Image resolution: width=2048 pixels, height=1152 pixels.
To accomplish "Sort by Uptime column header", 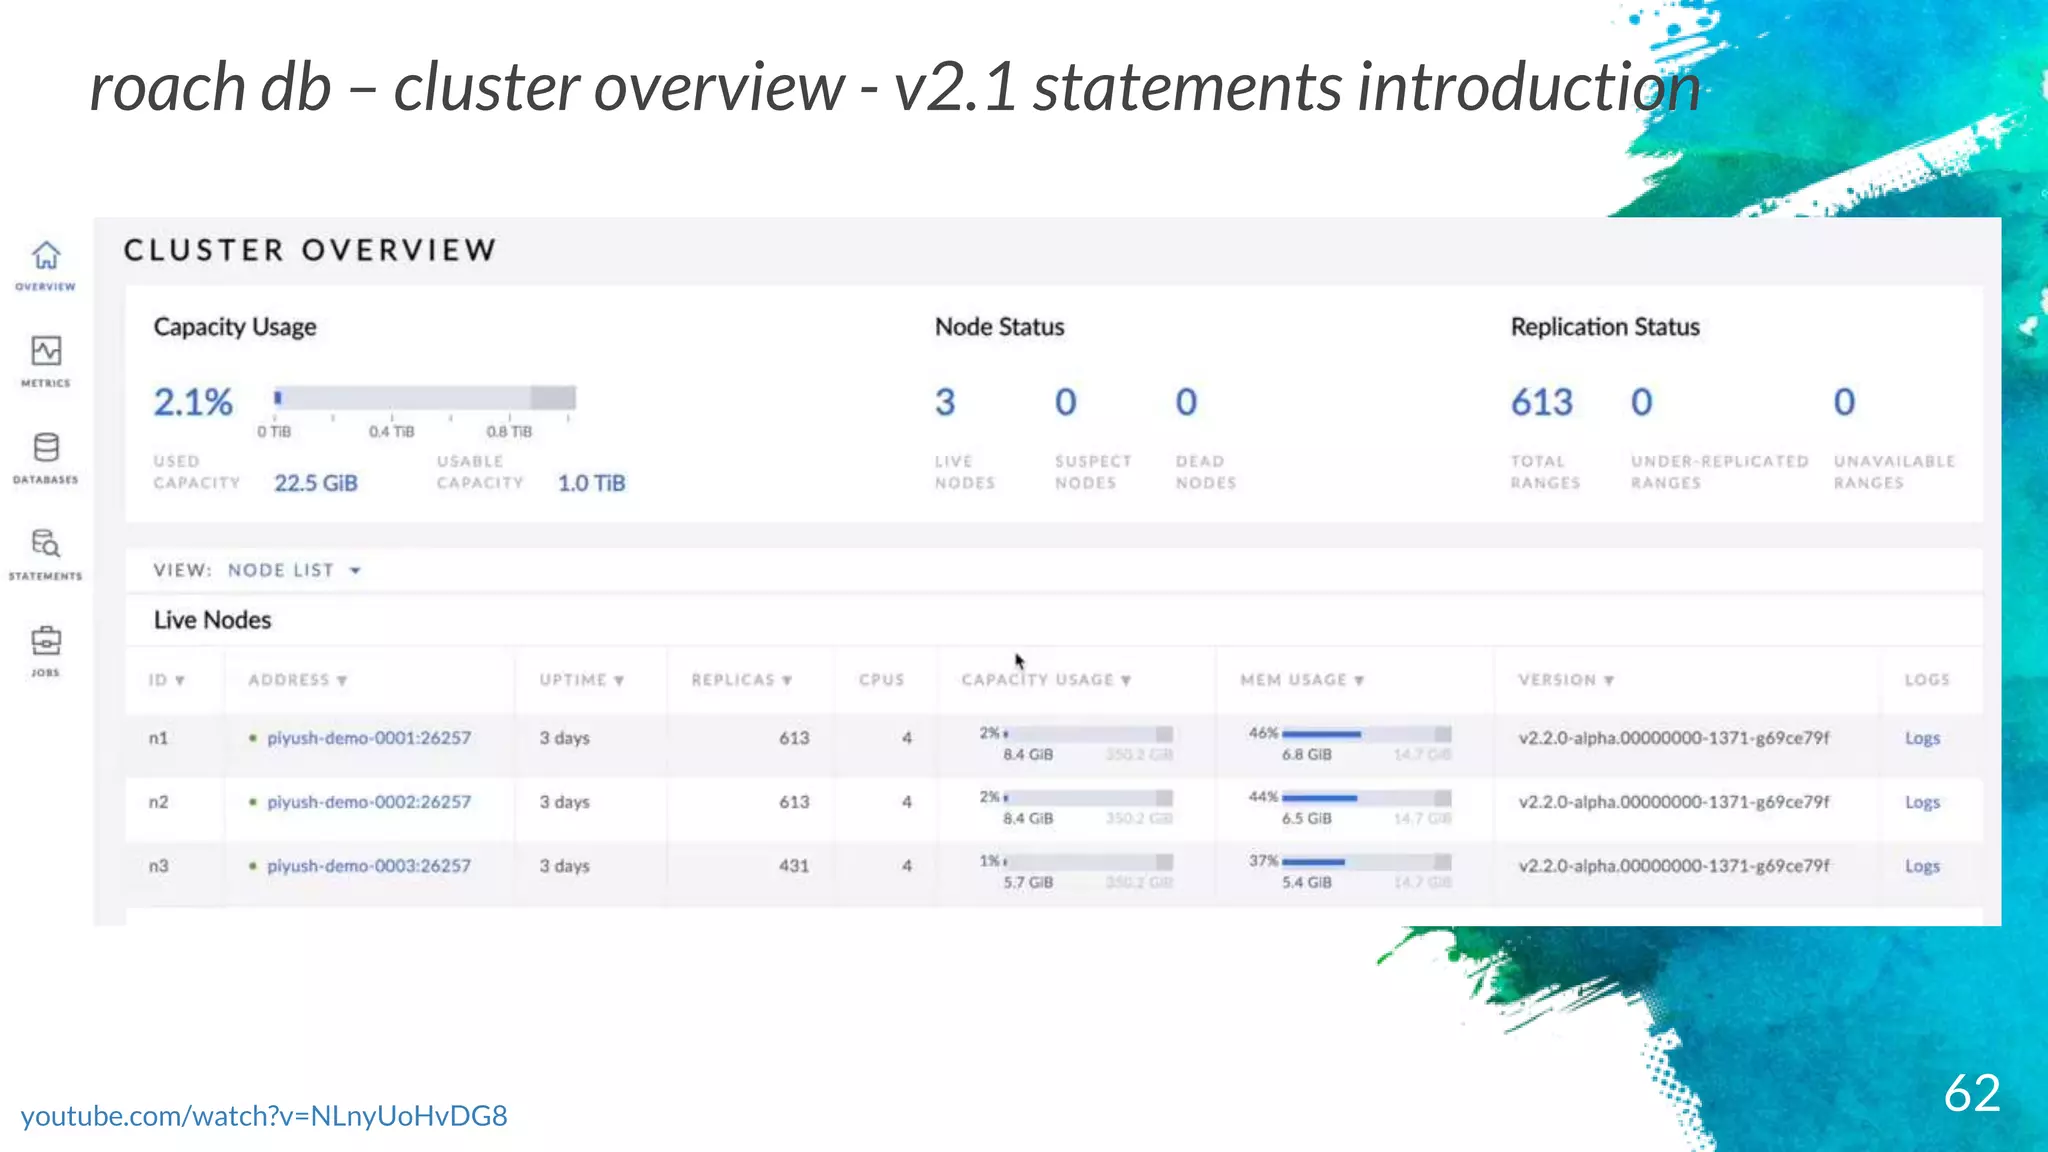I will [582, 680].
